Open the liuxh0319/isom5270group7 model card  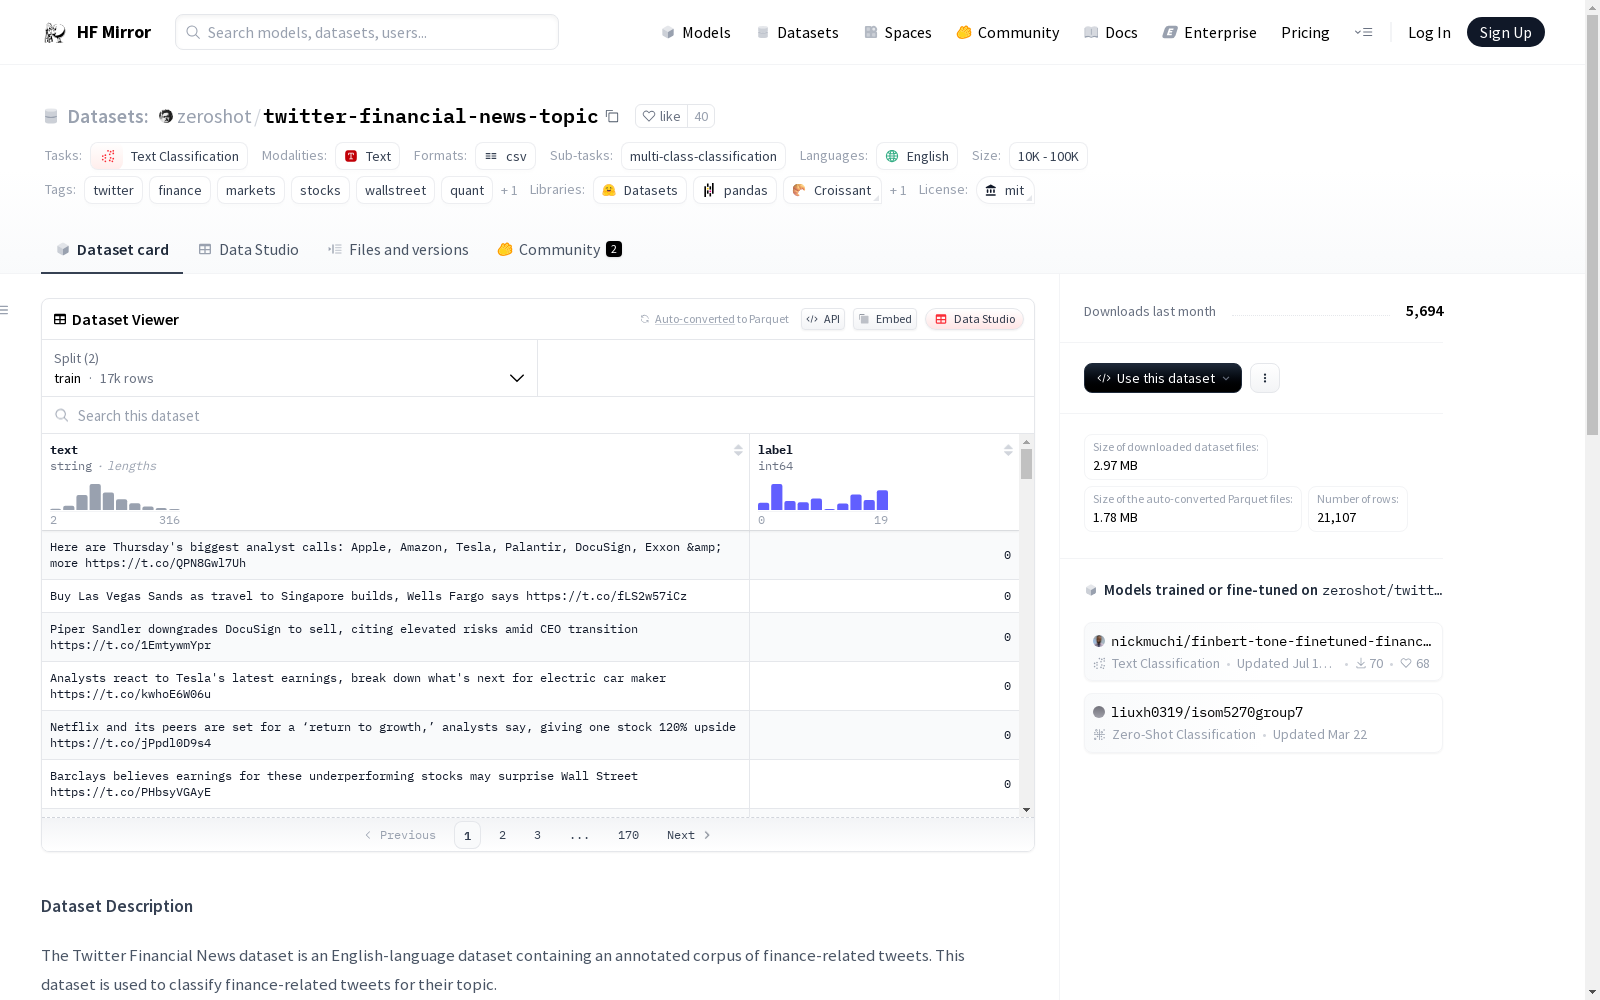[1263, 723]
